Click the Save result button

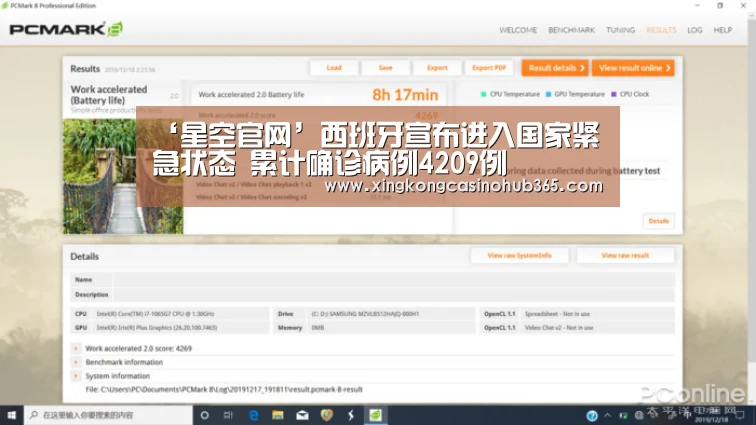pos(385,68)
